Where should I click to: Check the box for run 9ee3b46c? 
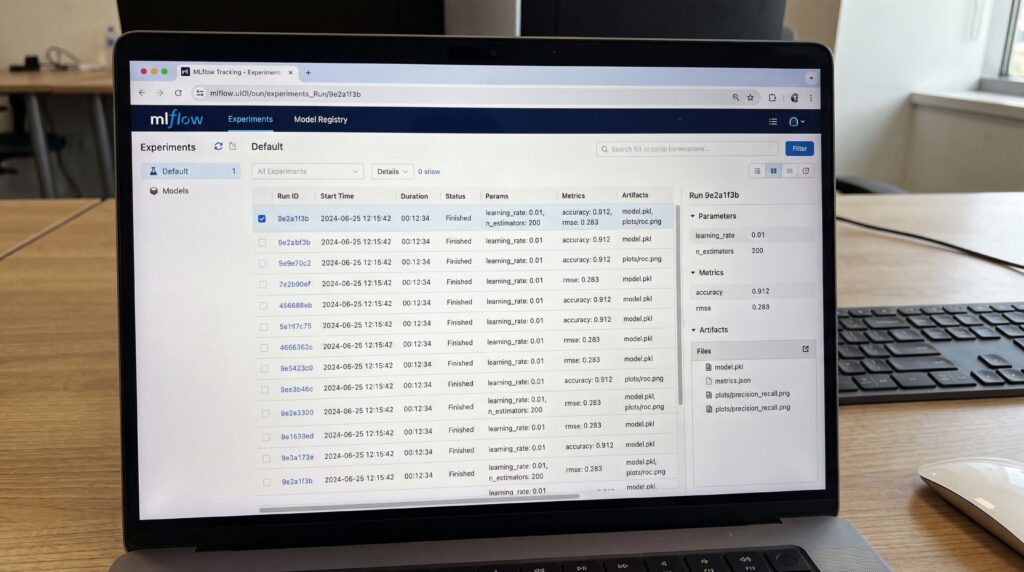pos(264,389)
